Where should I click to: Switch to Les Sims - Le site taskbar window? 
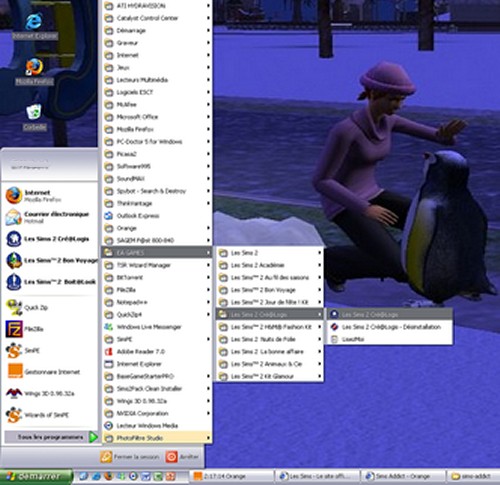318,476
